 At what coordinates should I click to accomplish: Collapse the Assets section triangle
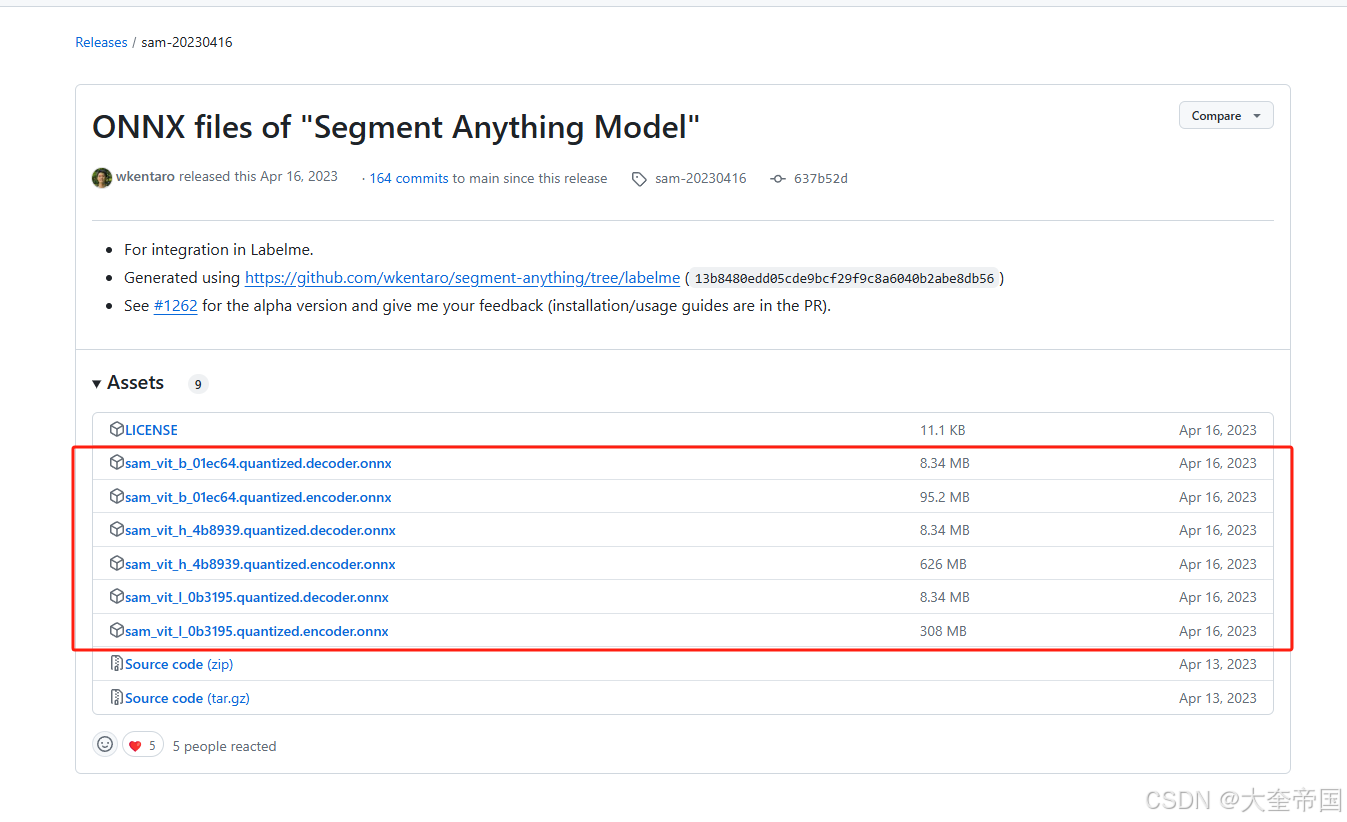coord(97,384)
